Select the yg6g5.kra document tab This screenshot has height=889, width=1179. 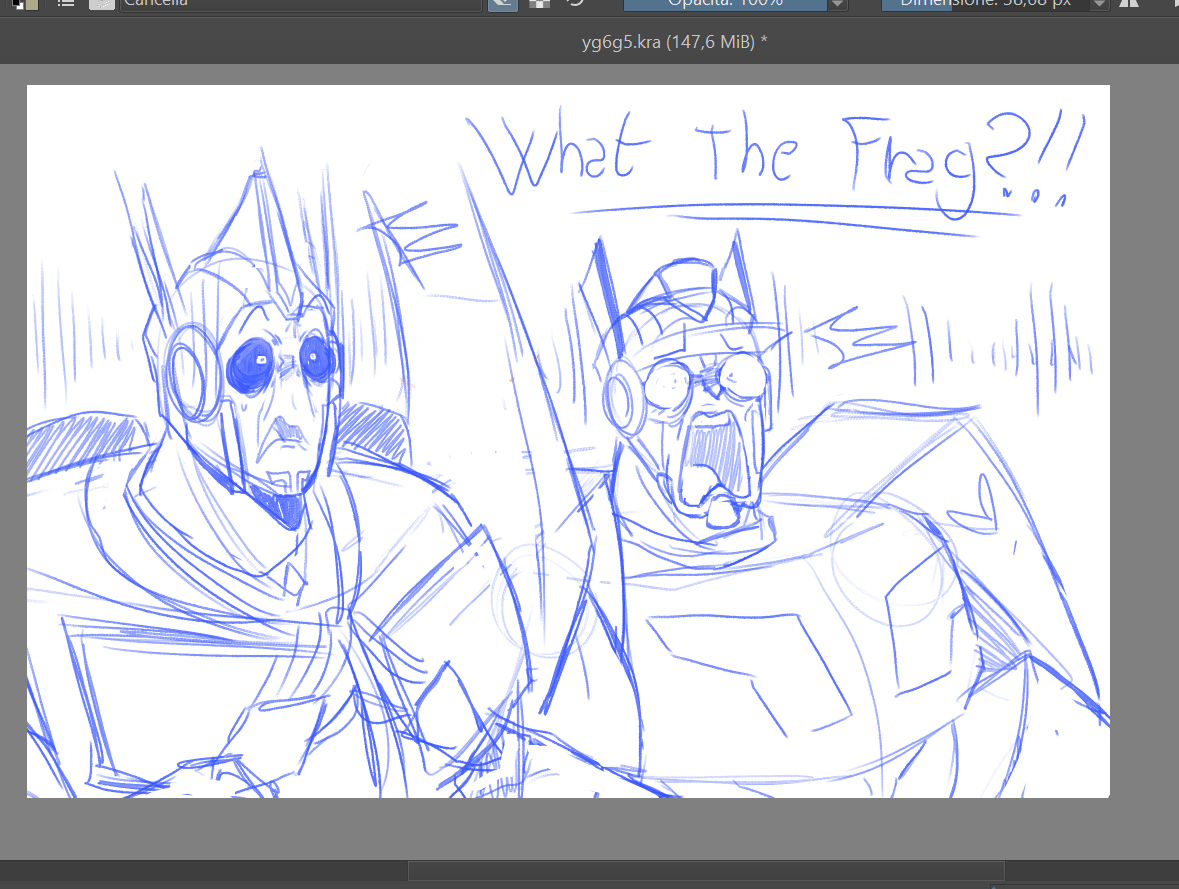point(674,43)
